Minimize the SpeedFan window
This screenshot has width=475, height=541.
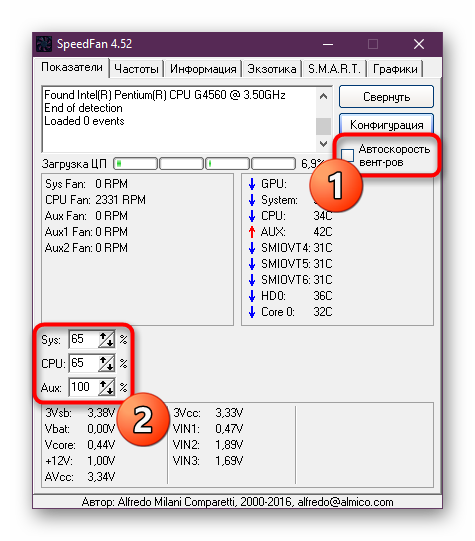(x=328, y=44)
